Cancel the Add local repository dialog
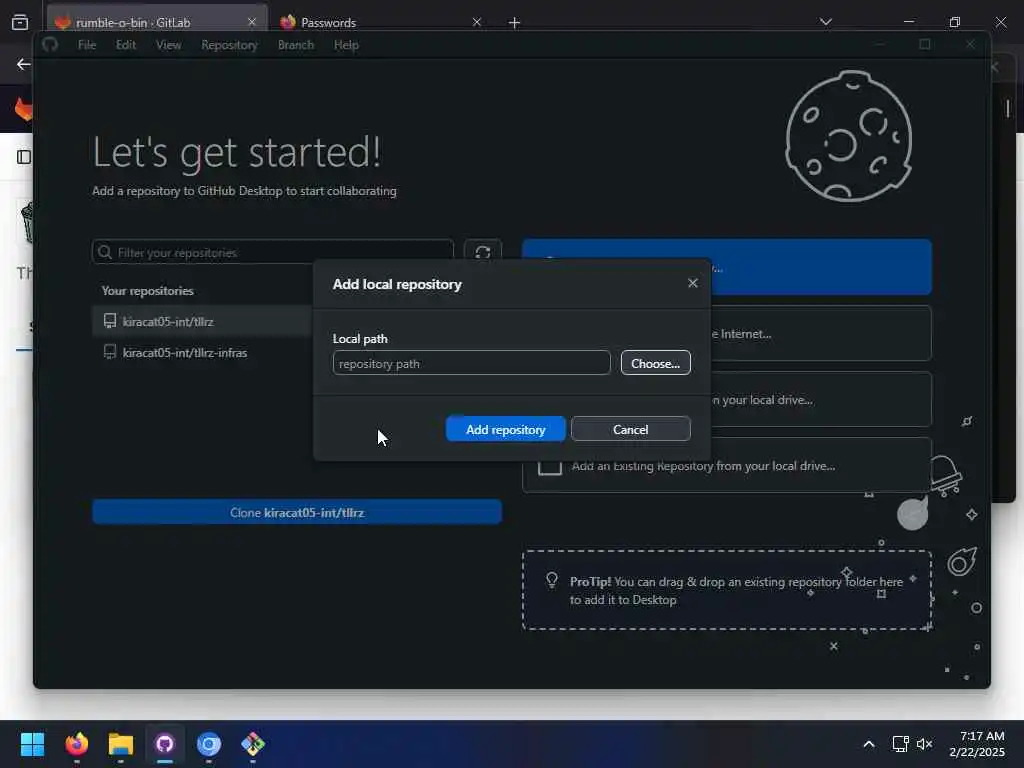The height and width of the screenshot is (768, 1024). [630, 429]
